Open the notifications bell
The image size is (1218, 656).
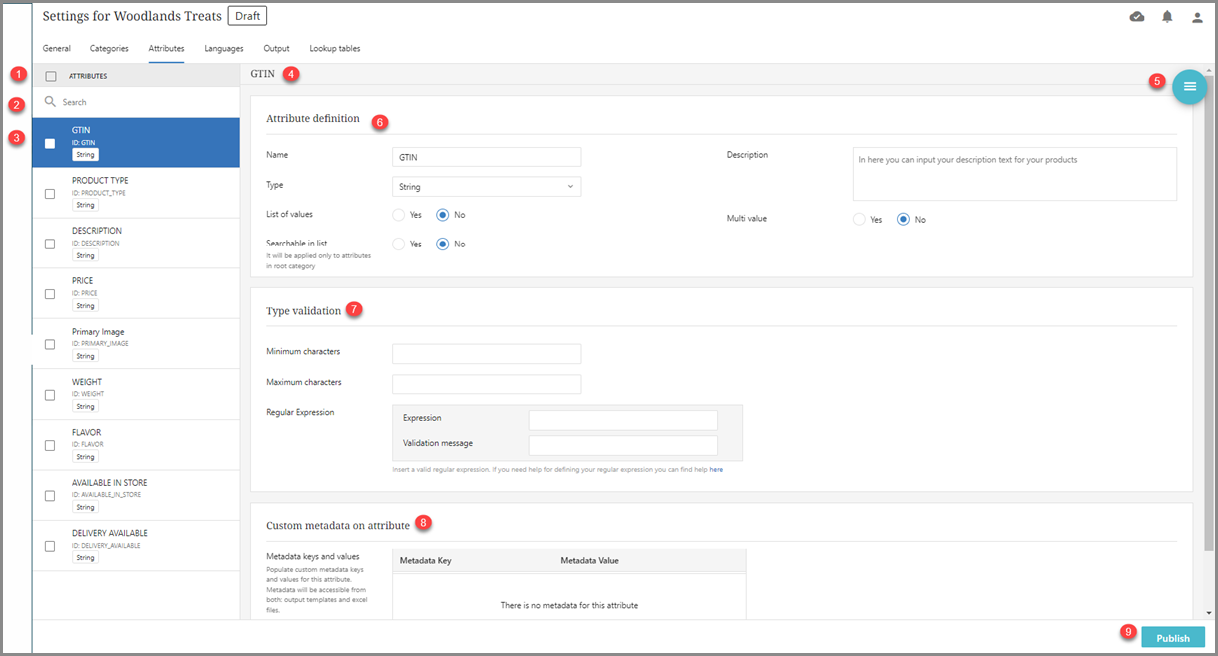pyautogui.click(x=1167, y=17)
